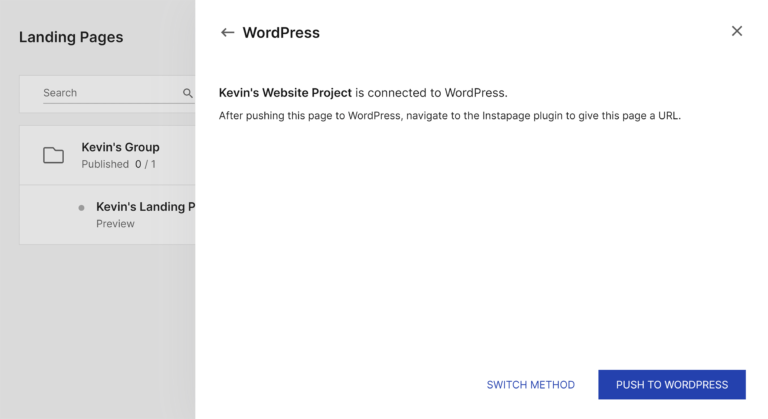Click the search magnifier icon
Image resolution: width=768 pixels, height=419 pixels.
[x=188, y=93]
